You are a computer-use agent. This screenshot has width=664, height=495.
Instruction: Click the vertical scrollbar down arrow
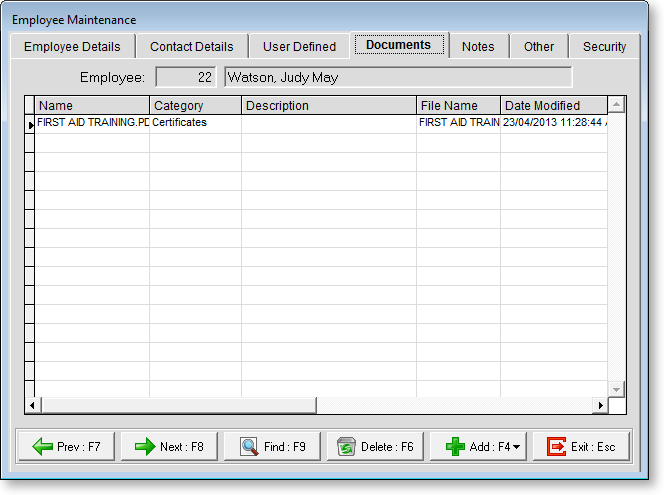(x=616, y=388)
